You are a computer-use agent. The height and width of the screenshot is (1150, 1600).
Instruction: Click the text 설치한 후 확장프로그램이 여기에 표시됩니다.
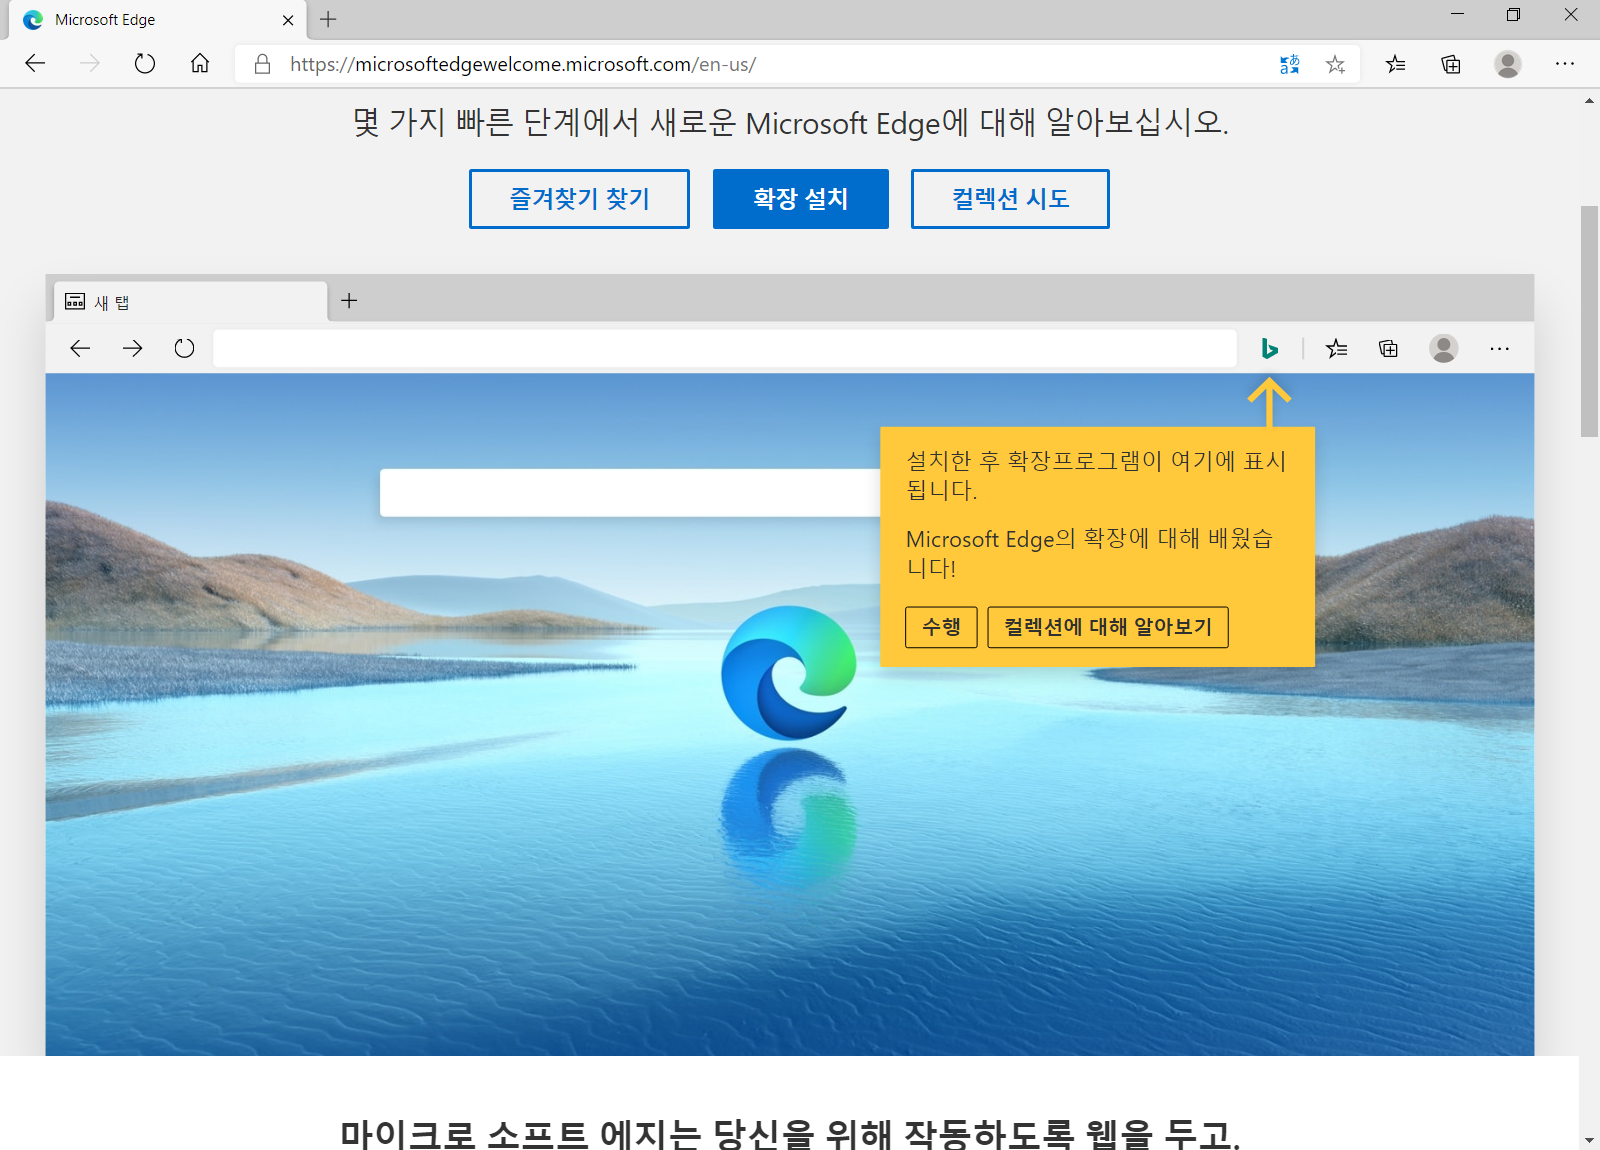click(1096, 475)
